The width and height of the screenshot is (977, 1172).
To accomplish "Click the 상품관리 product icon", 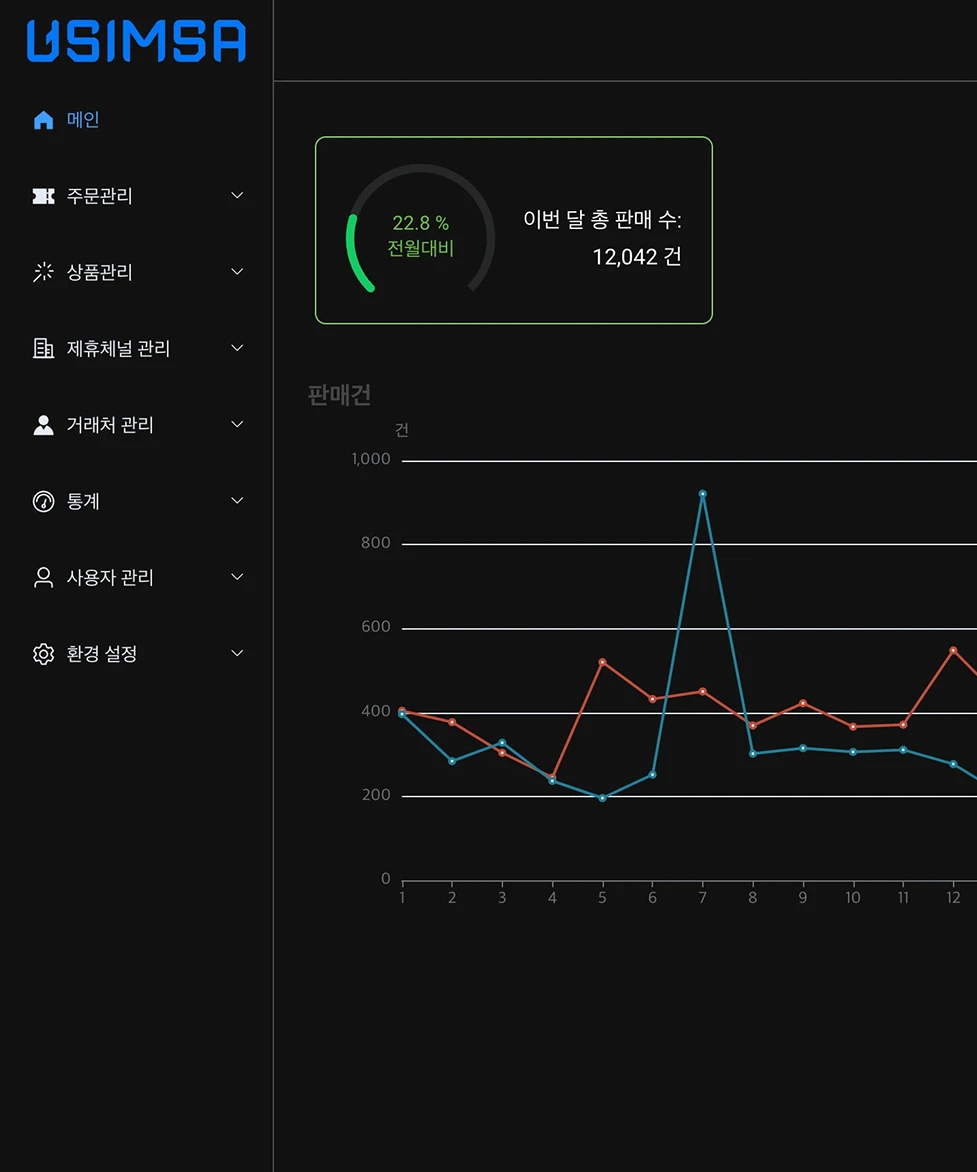I will click(42, 271).
